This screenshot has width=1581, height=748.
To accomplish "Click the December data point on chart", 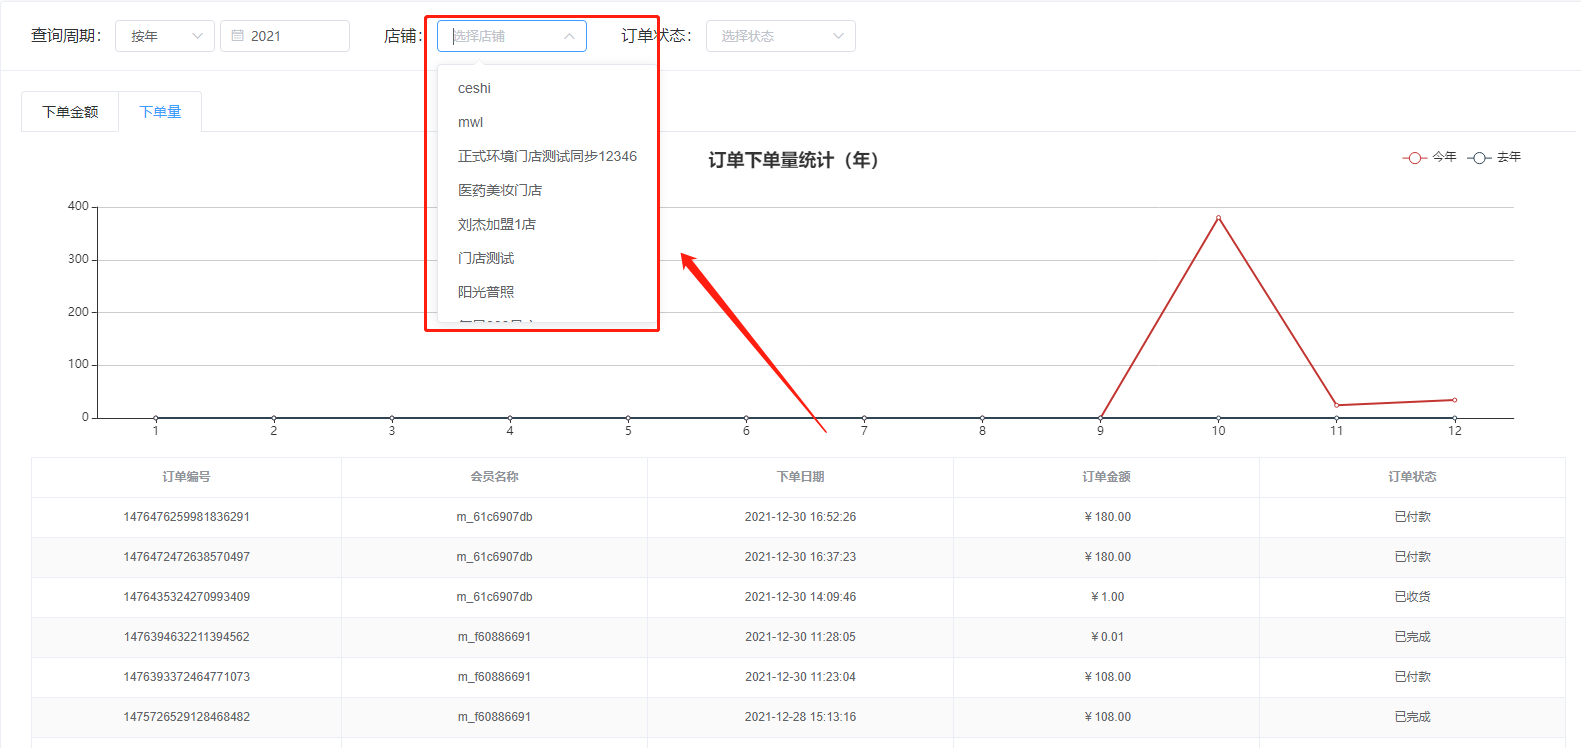I will [1454, 400].
